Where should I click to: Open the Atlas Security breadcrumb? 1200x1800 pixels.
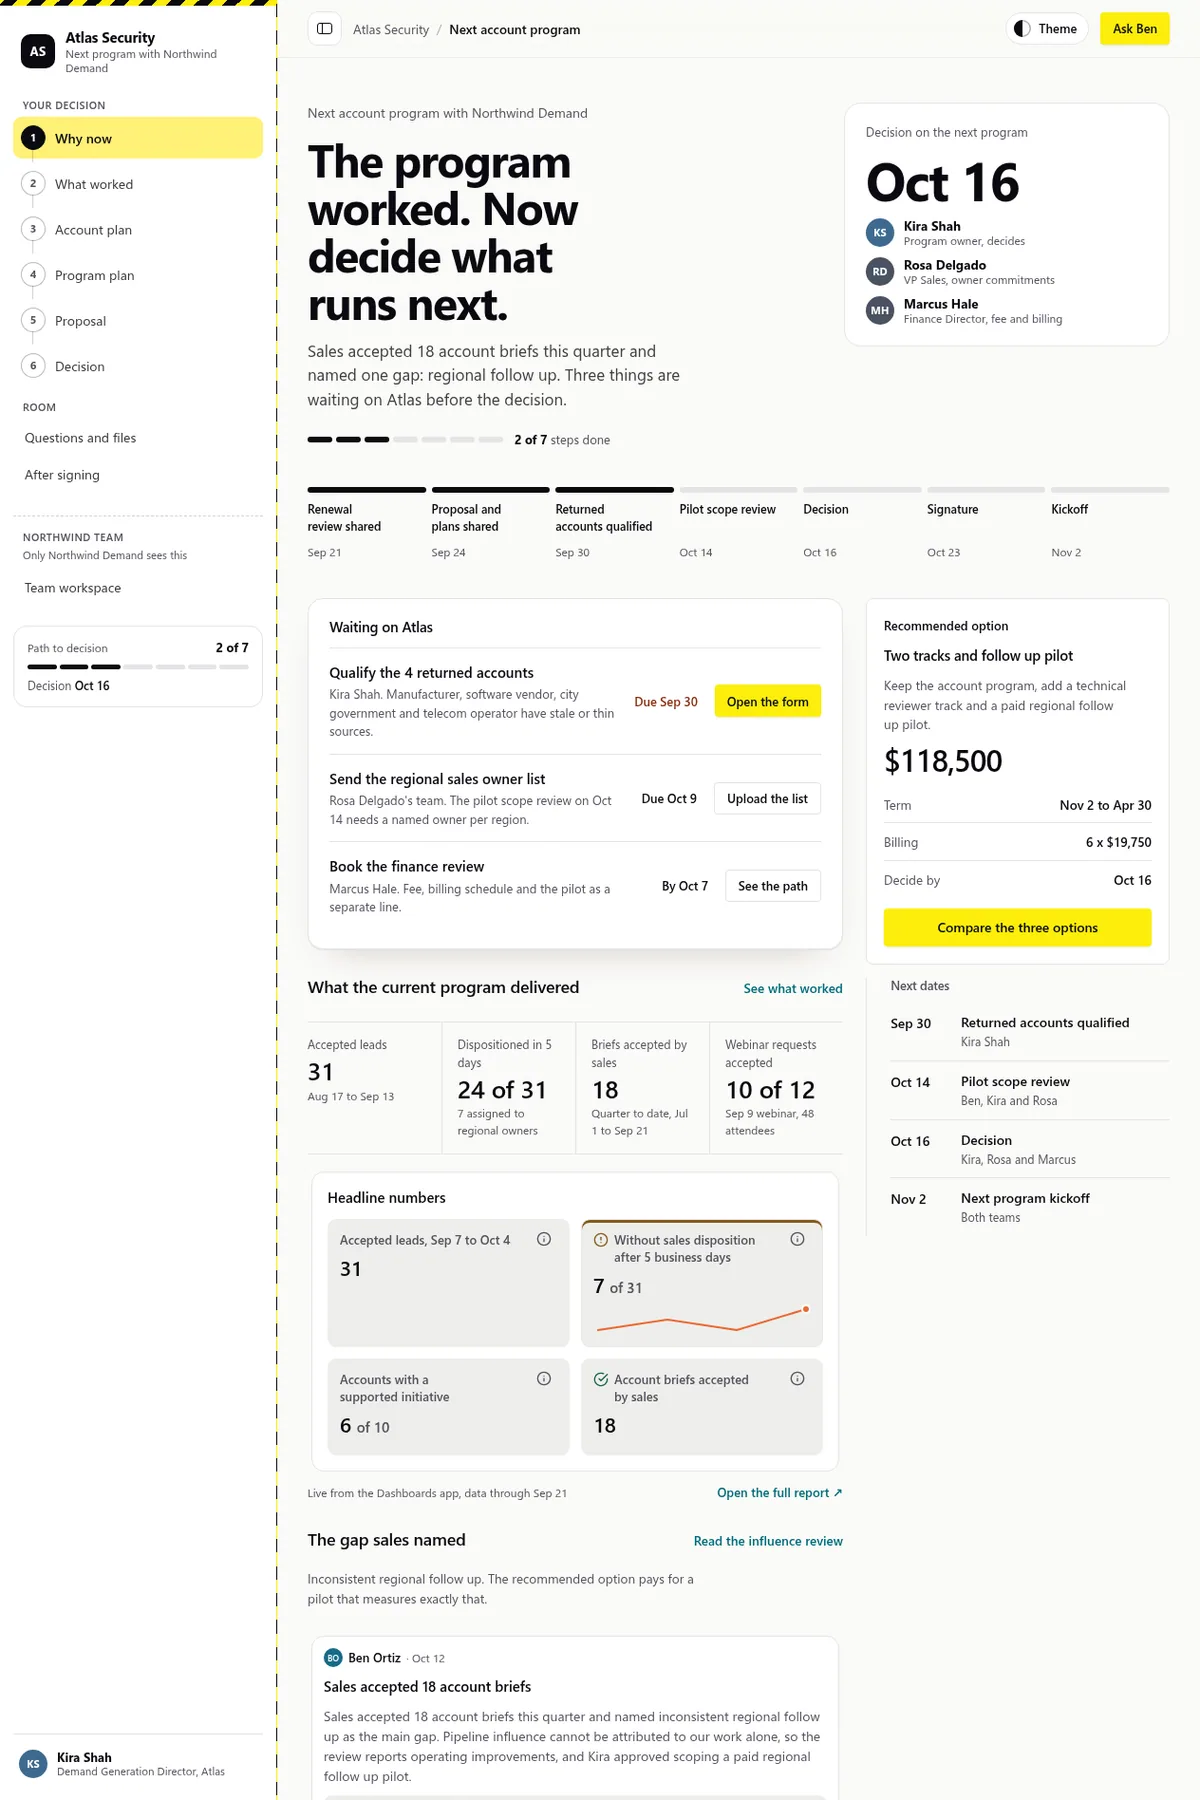click(x=391, y=30)
